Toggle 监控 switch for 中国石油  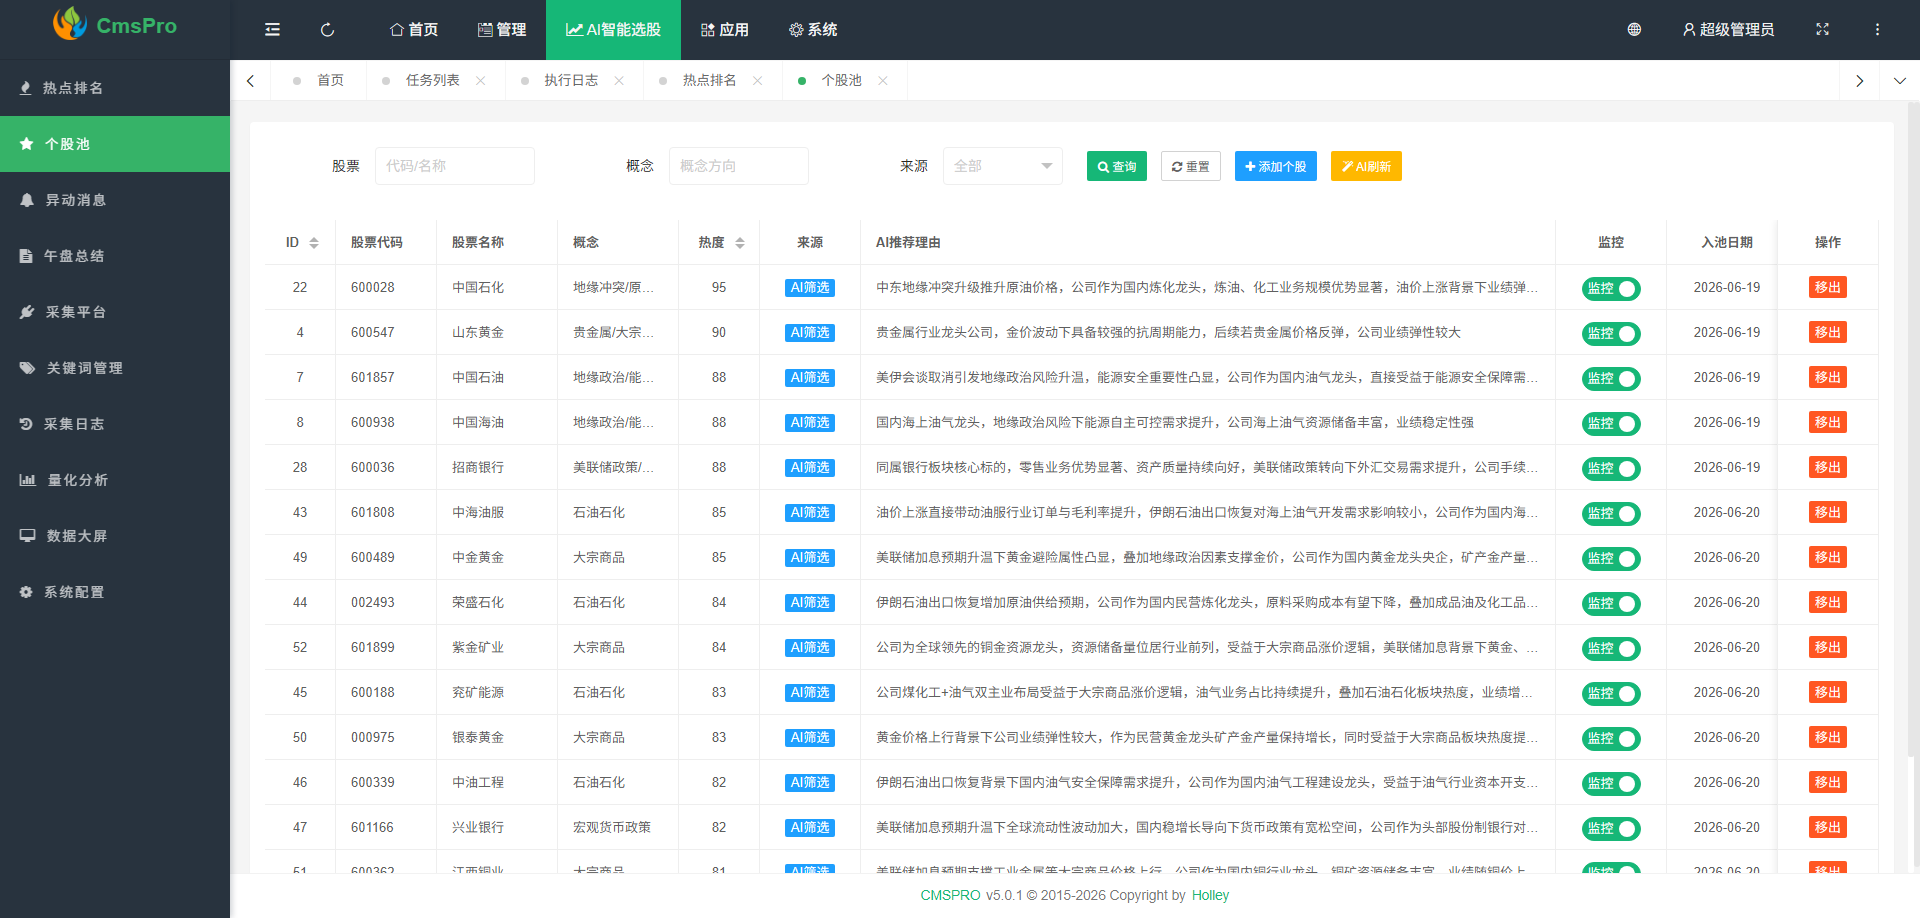(1611, 379)
